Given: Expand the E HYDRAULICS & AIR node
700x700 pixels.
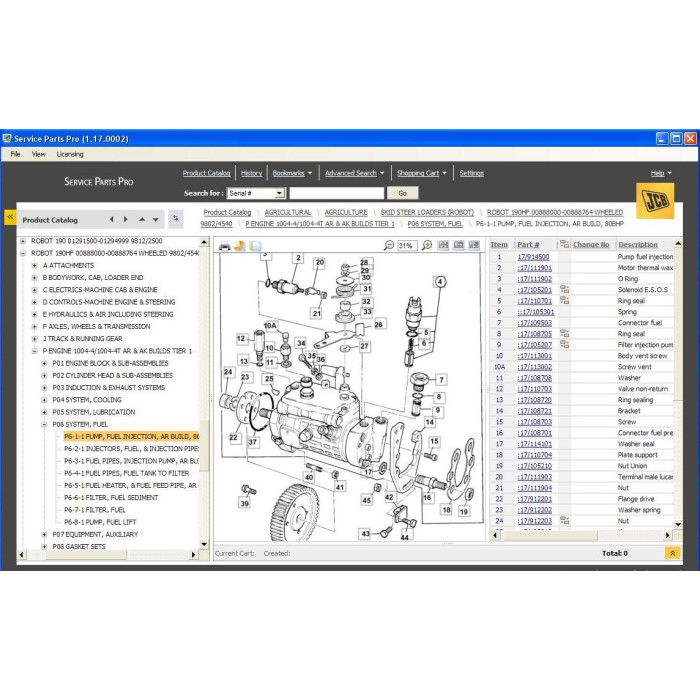Looking at the screenshot, I should 34,314.
